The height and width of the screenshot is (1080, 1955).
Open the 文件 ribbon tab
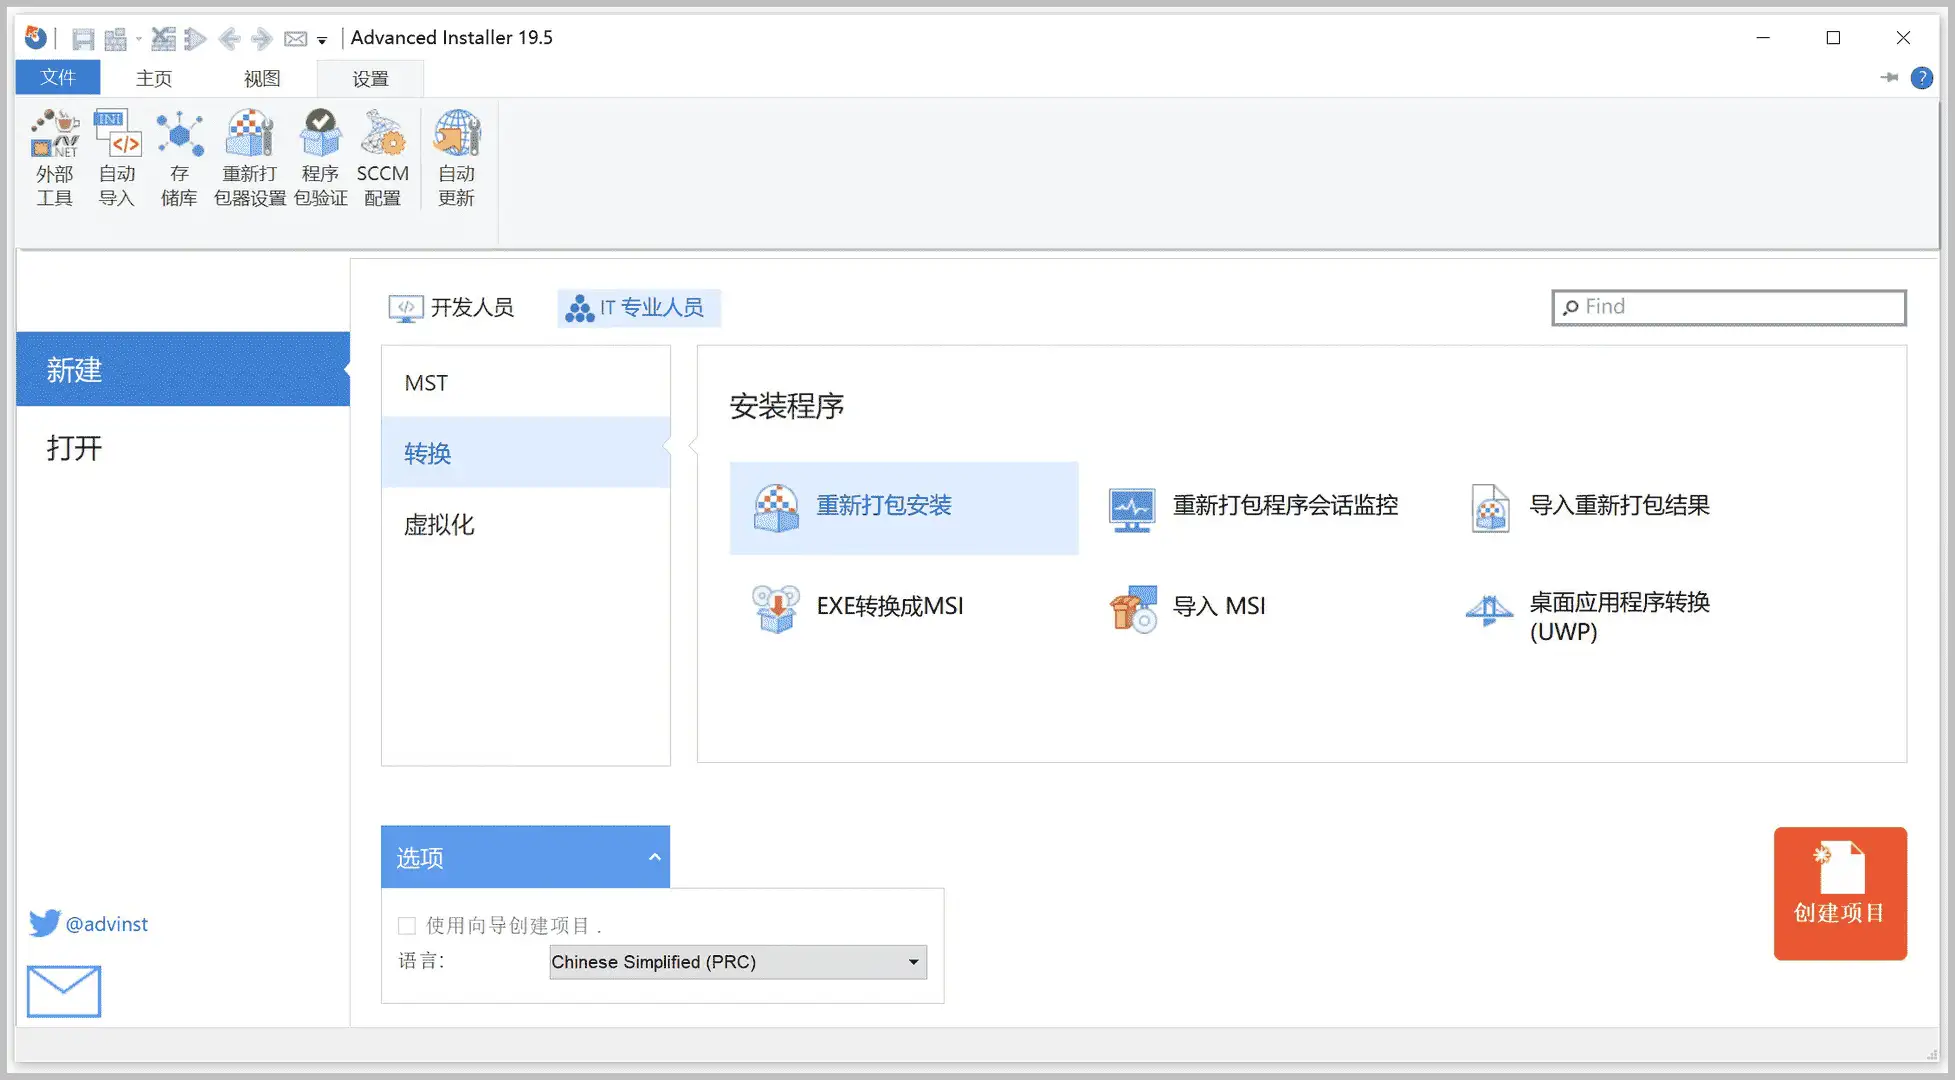pos(58,78)
